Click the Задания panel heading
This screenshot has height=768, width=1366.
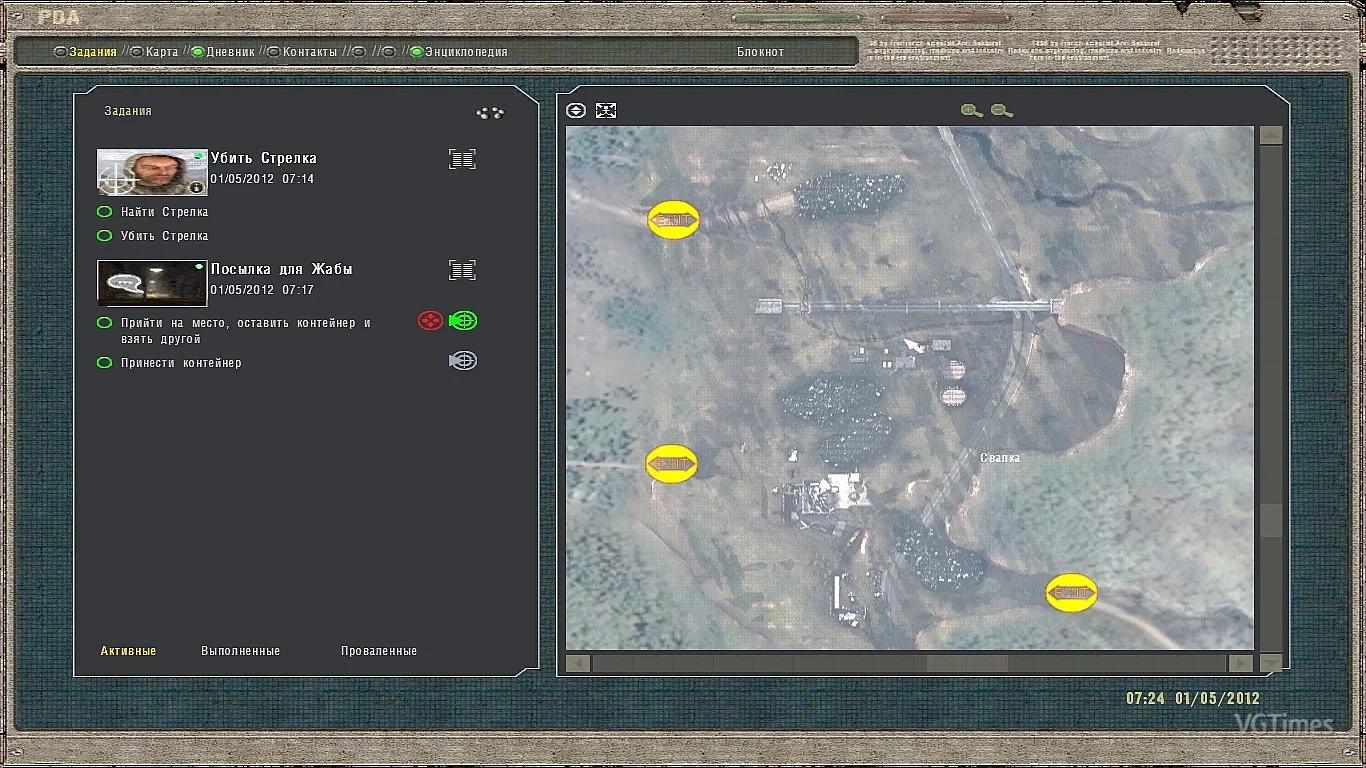(128, 111)
